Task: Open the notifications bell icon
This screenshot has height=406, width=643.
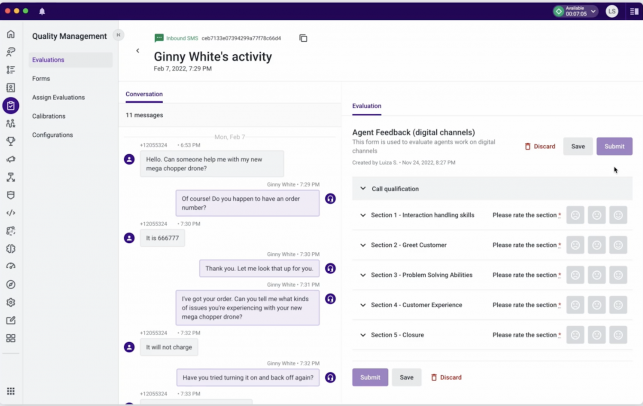Action: pos(42,11)
